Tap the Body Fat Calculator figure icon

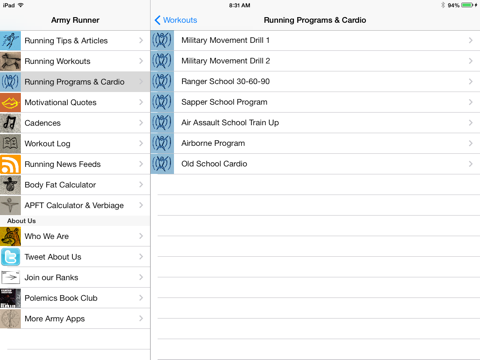[x=10, y=185]
